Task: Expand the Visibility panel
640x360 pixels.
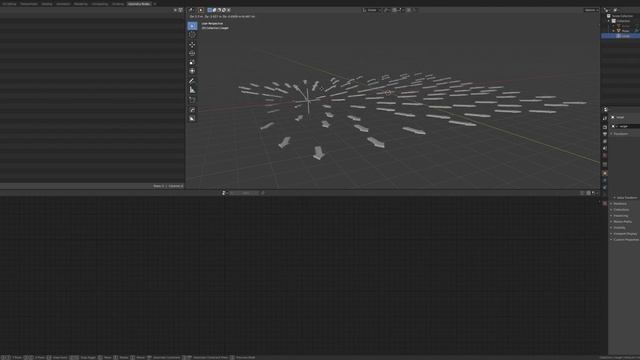Action: tap(619, 228)
